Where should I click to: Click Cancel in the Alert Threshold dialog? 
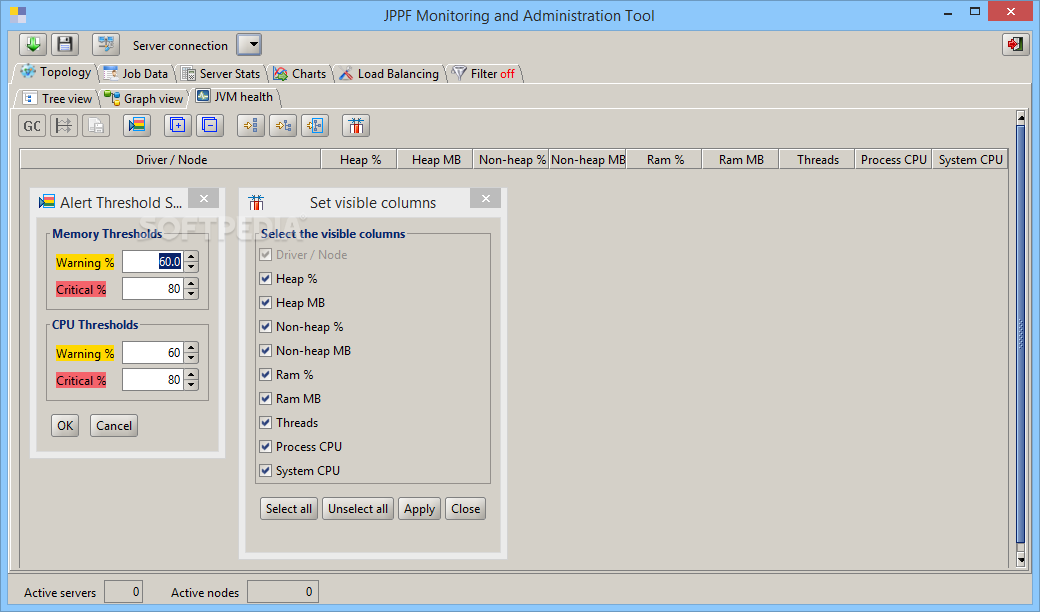pos(113,426)
